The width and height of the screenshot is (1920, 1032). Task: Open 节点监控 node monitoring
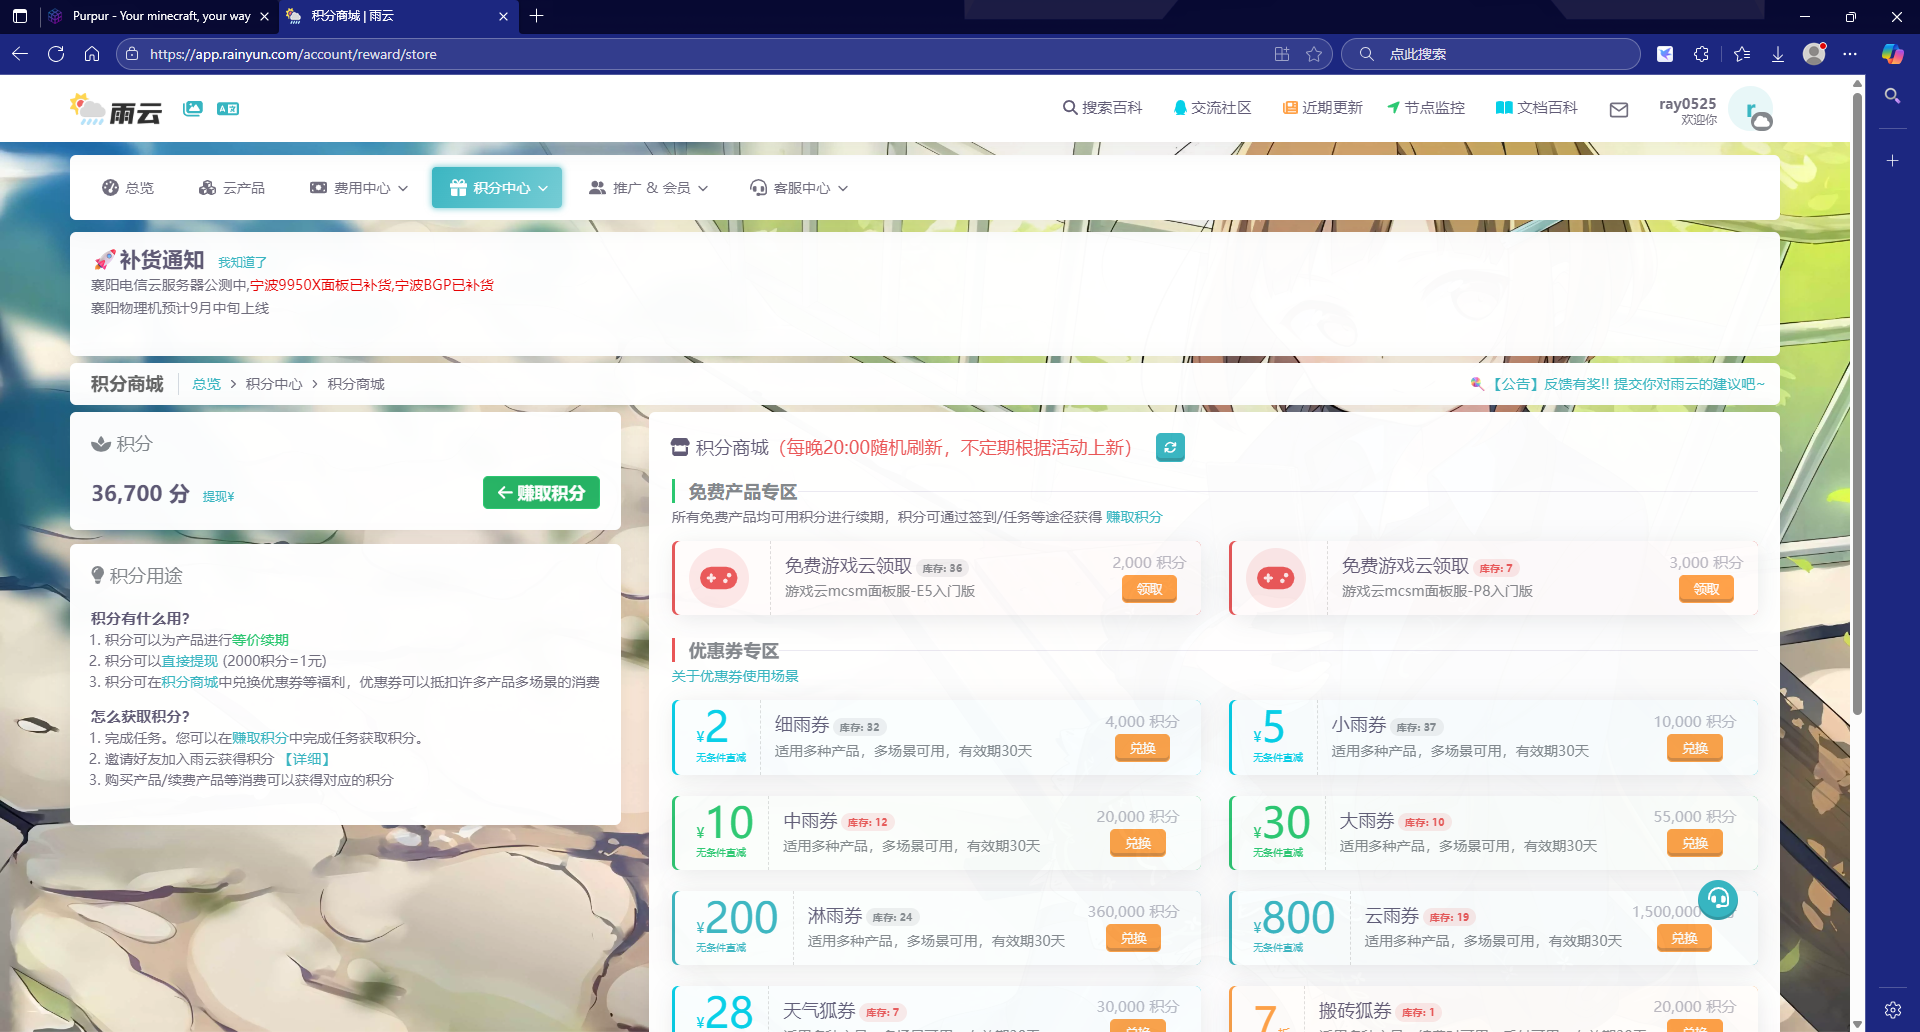pyautogui.click(x=1426, y=108)
